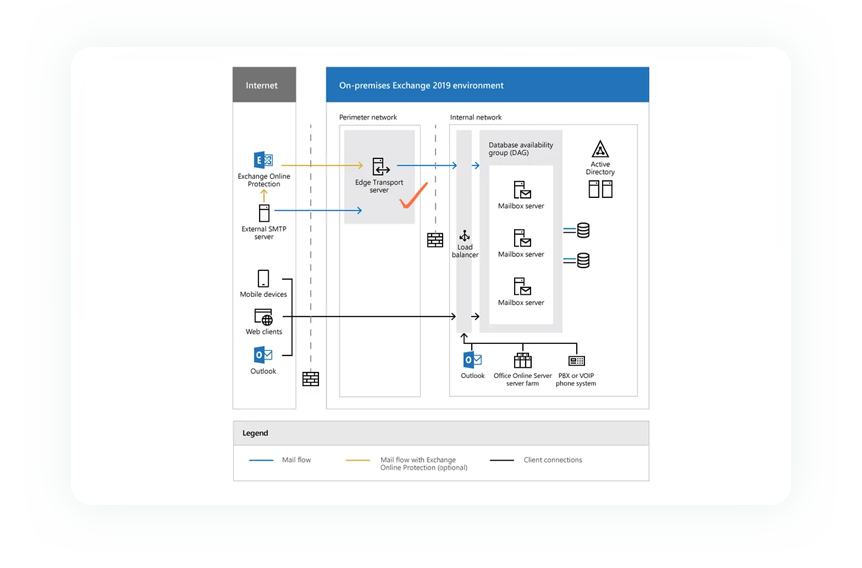Click the Outlook icon in the internal network
862x568 pixels.
point(472,361)
